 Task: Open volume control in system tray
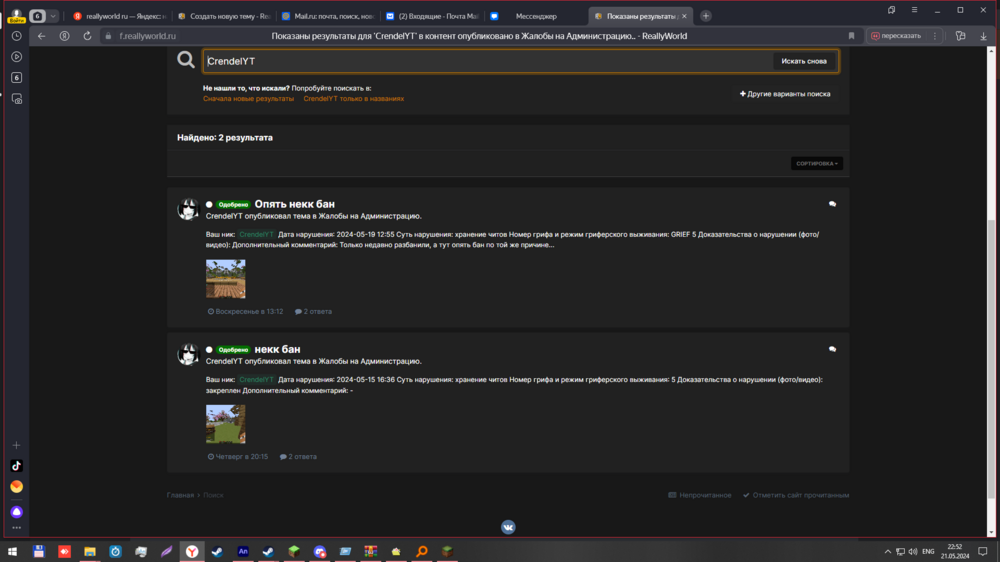[913, 552]
